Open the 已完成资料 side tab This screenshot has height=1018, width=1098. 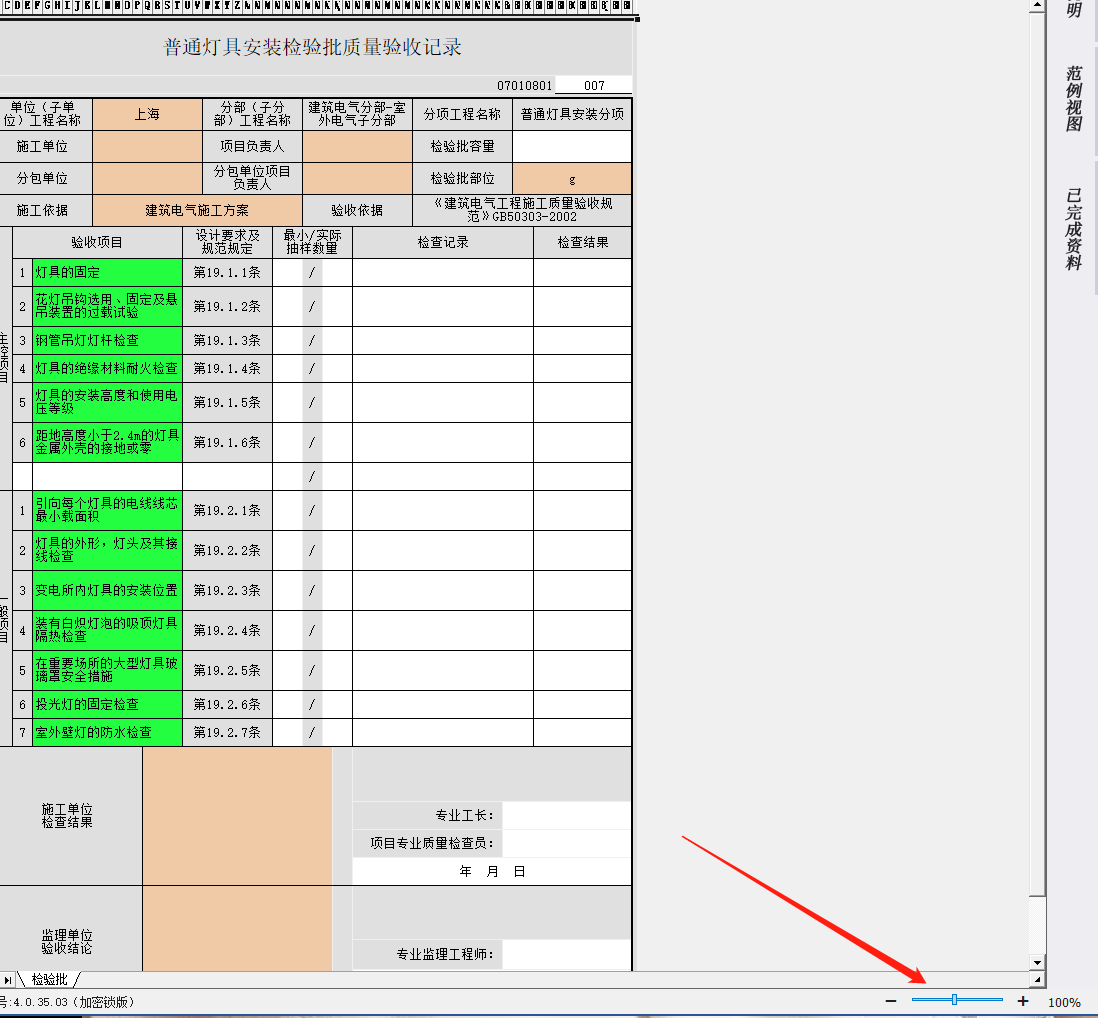(x=1073, y=229)
